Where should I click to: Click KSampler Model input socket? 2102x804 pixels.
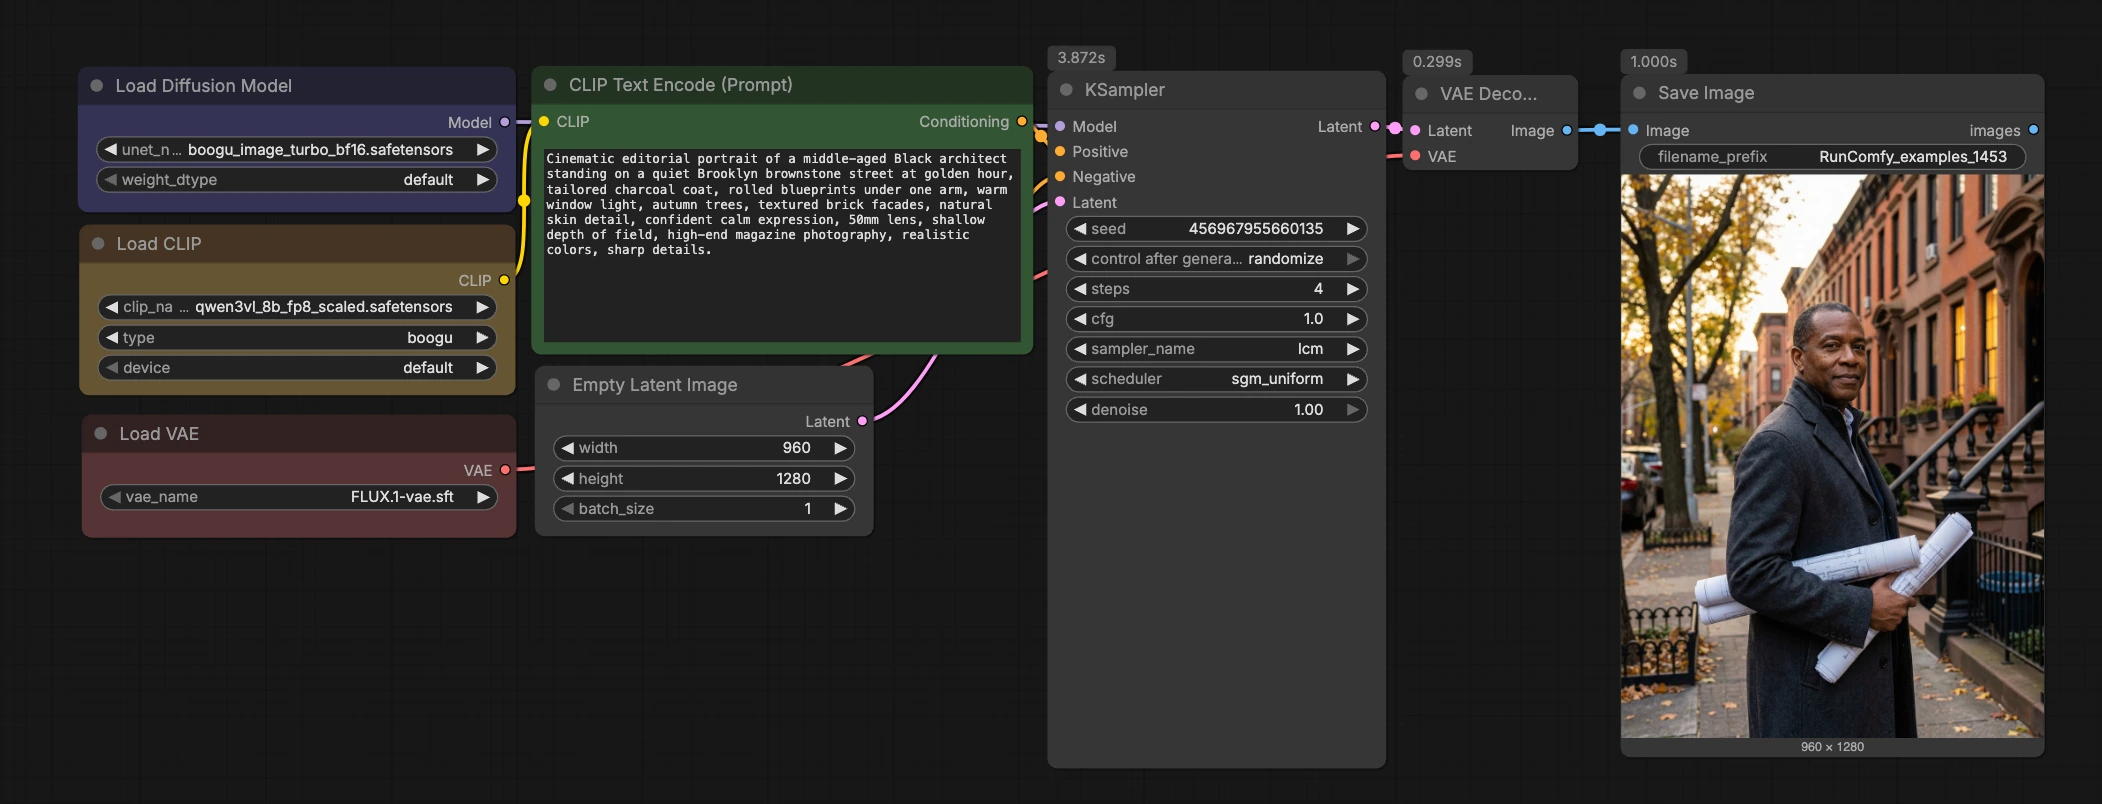(x=1060, y=126)
